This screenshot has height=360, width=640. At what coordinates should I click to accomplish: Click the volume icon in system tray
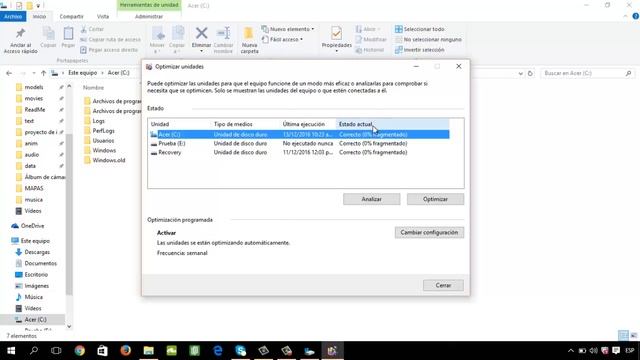tap(593, 351)
